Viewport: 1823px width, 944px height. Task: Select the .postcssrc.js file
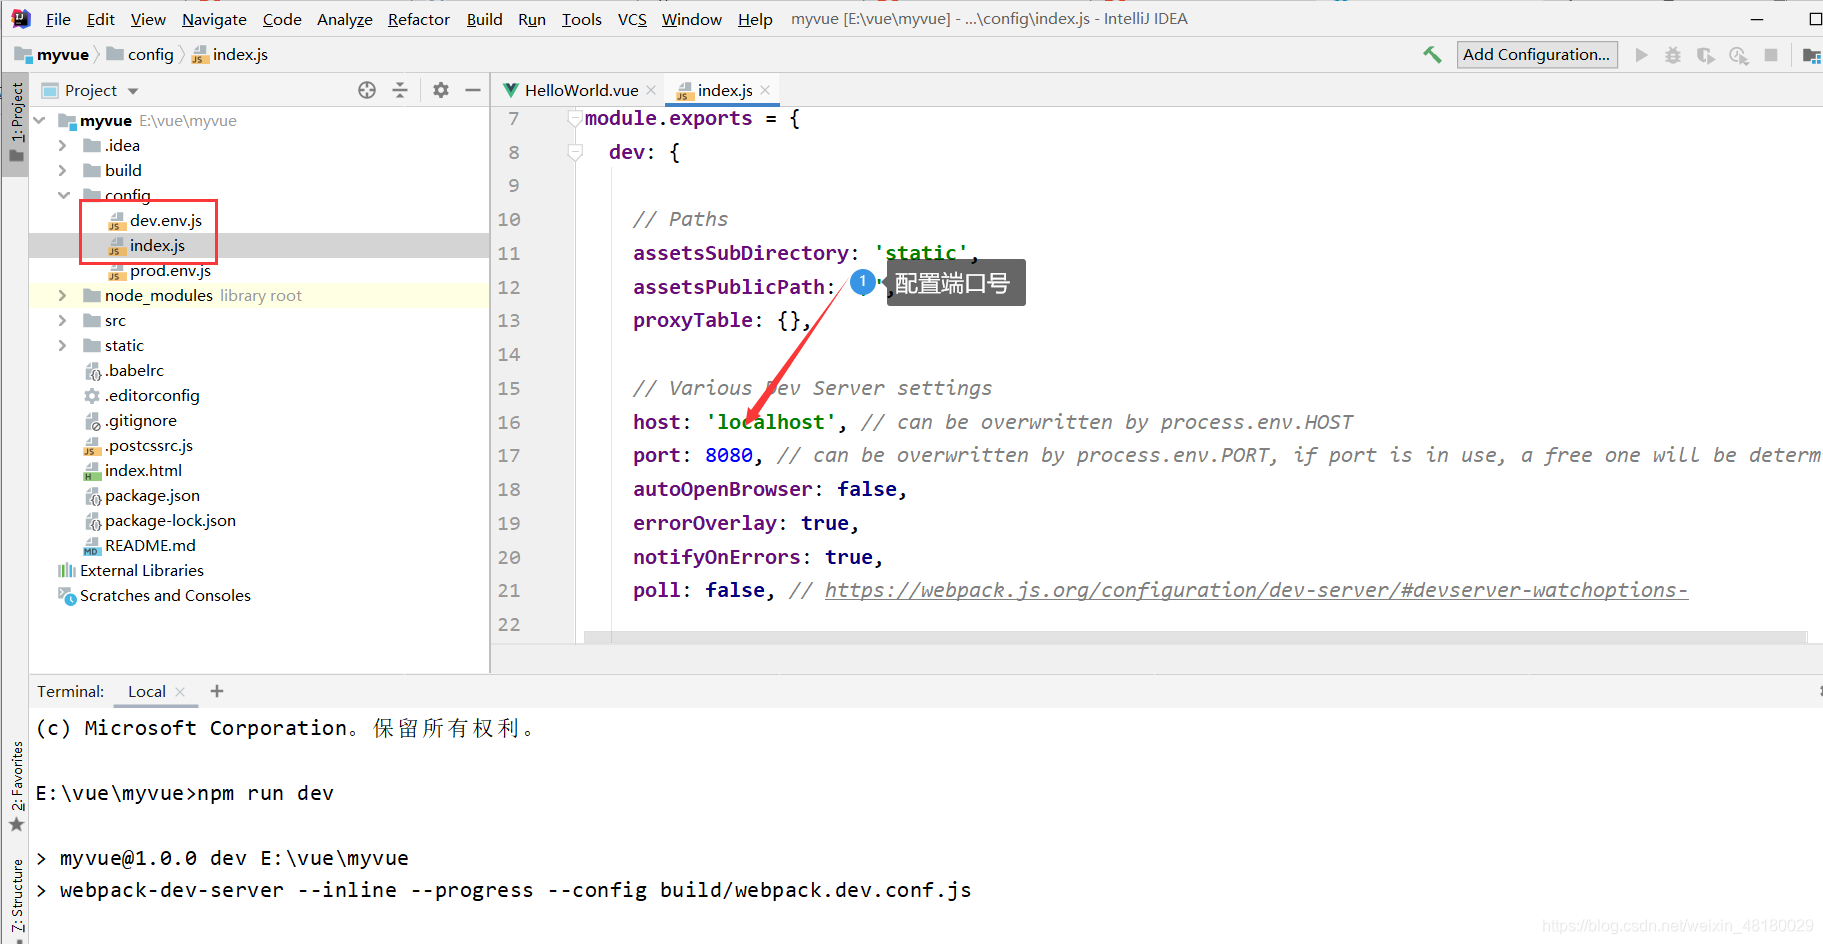click(138, 445)
